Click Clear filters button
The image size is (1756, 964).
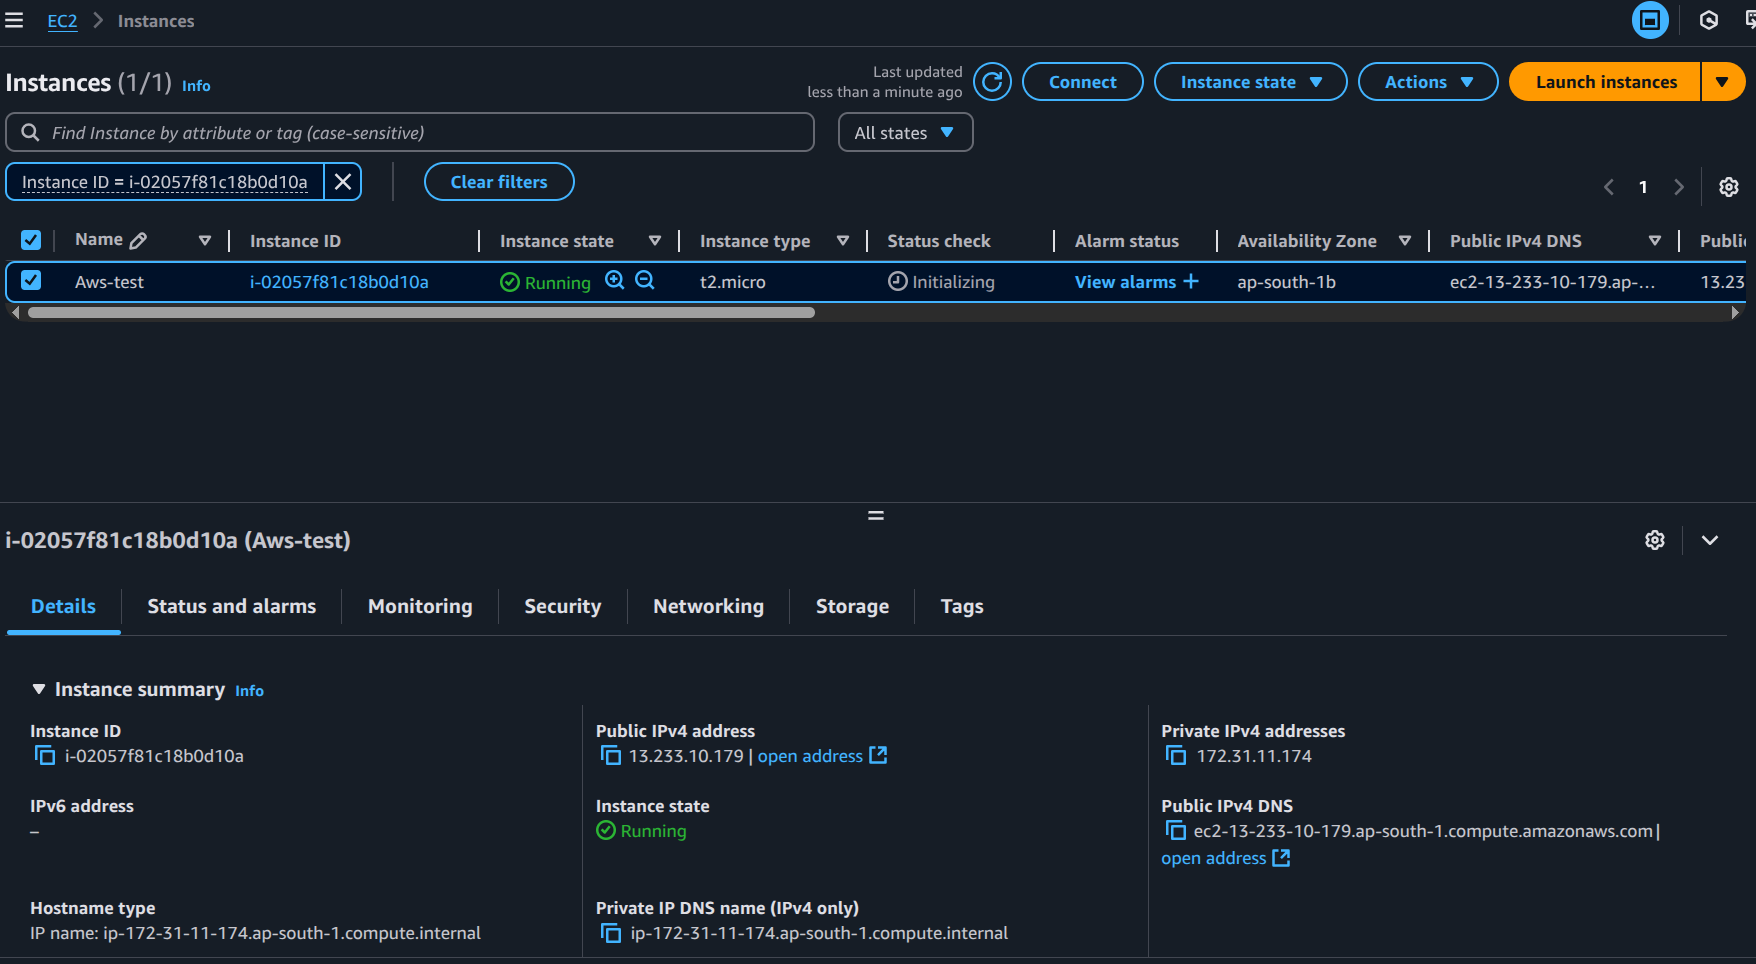[499, 182]
